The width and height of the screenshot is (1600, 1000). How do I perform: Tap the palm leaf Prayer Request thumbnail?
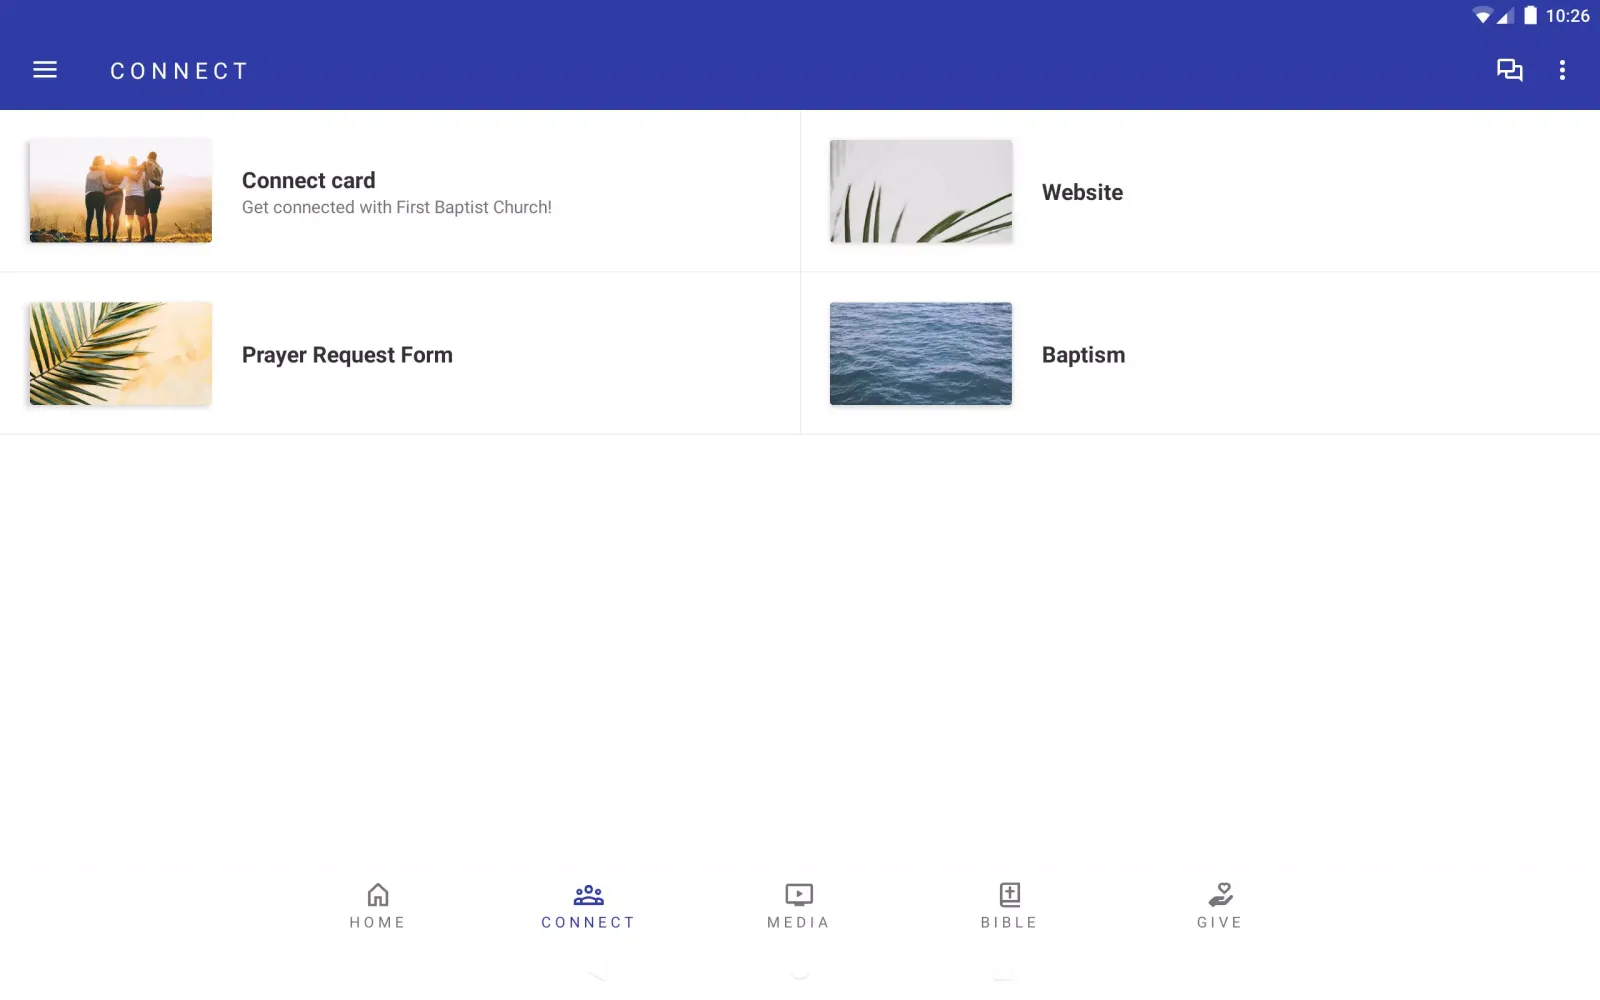121,354
